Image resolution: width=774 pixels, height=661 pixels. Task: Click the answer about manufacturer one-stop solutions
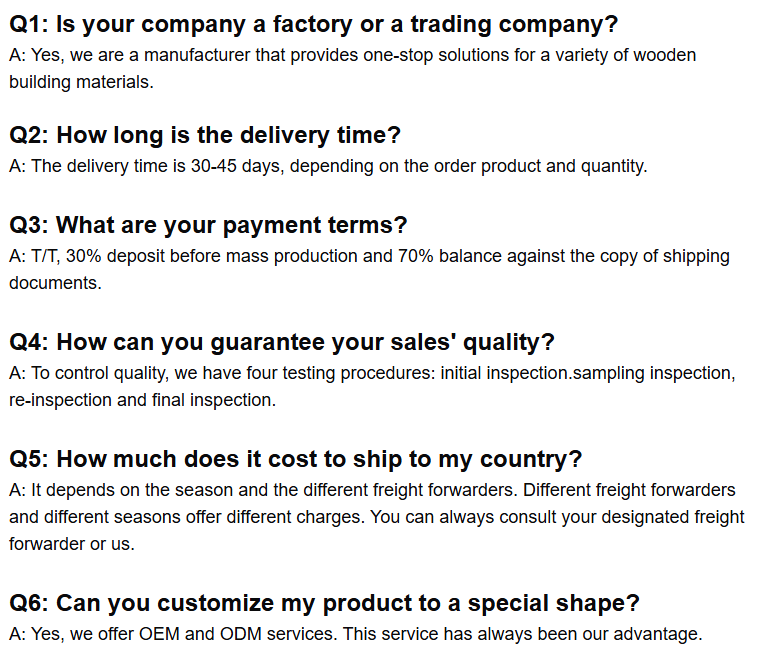[352, 69]
